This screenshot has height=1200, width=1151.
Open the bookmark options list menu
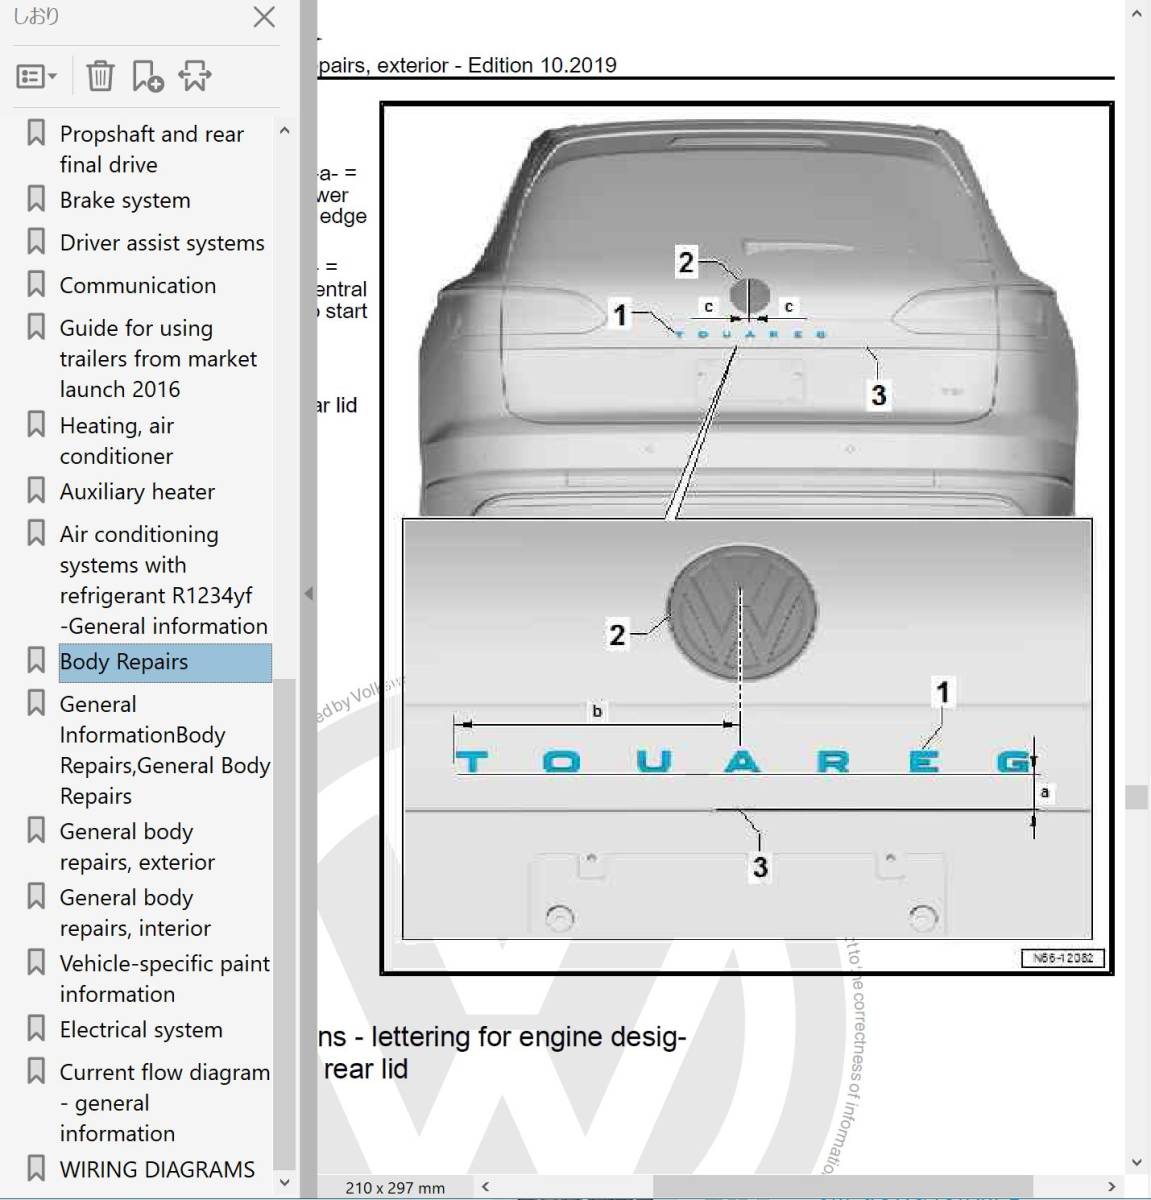click(37, 76)
